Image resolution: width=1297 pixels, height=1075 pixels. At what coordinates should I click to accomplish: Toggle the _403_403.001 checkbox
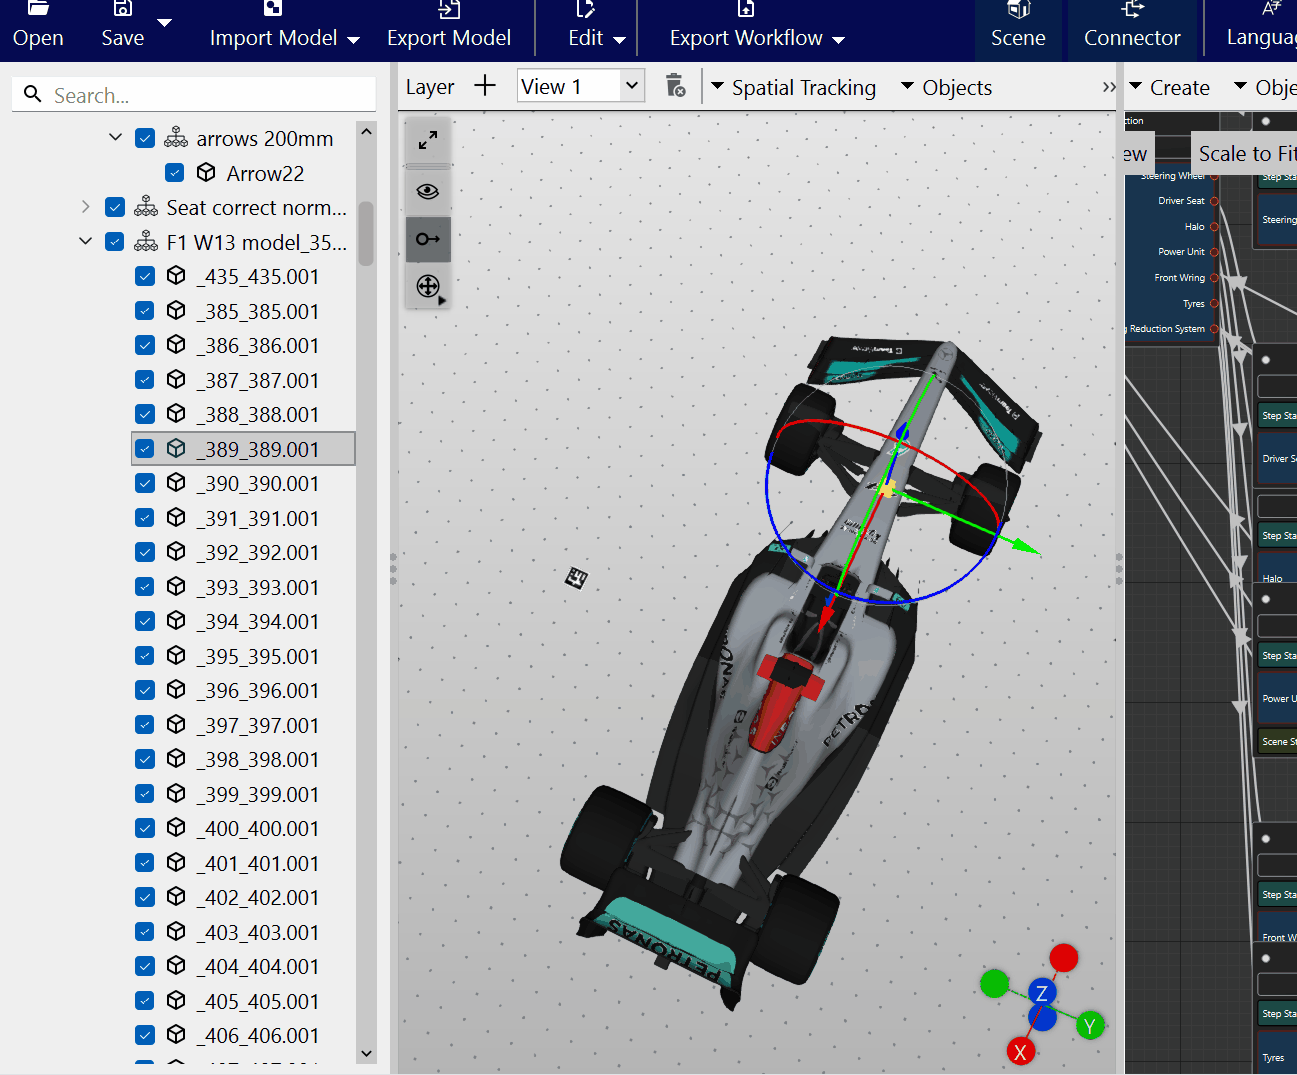click(145, 931)
